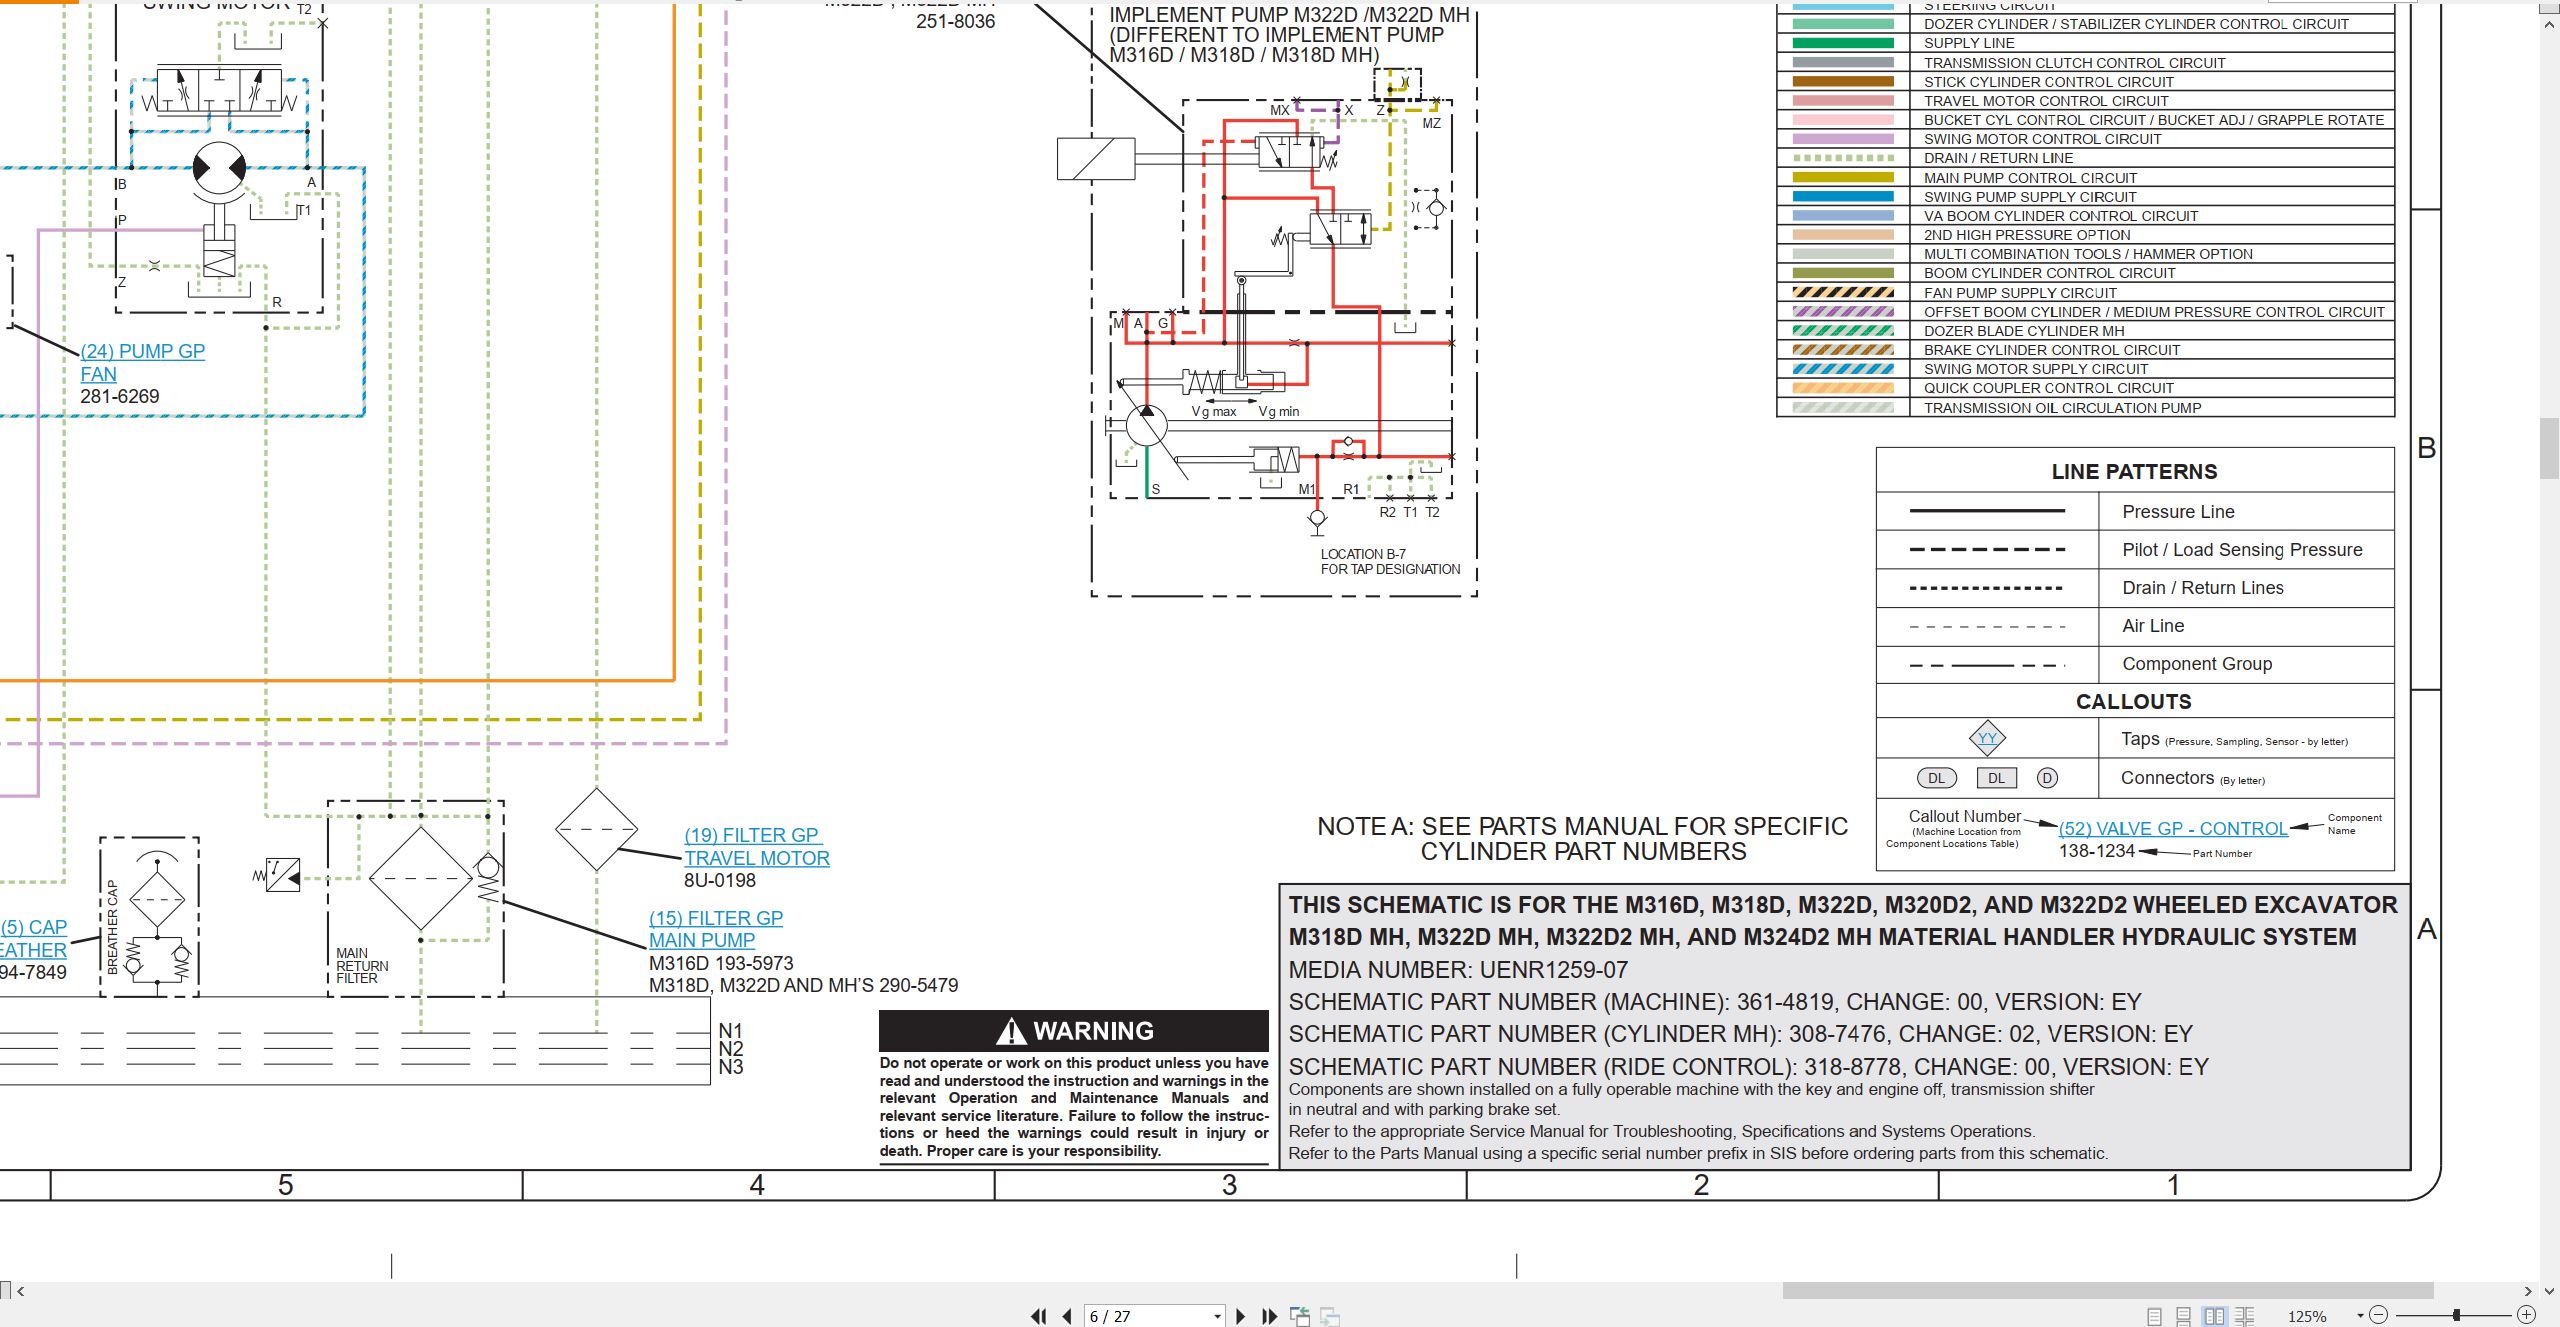Click part number 138-1234 in callout

[x=2096, y=850]
